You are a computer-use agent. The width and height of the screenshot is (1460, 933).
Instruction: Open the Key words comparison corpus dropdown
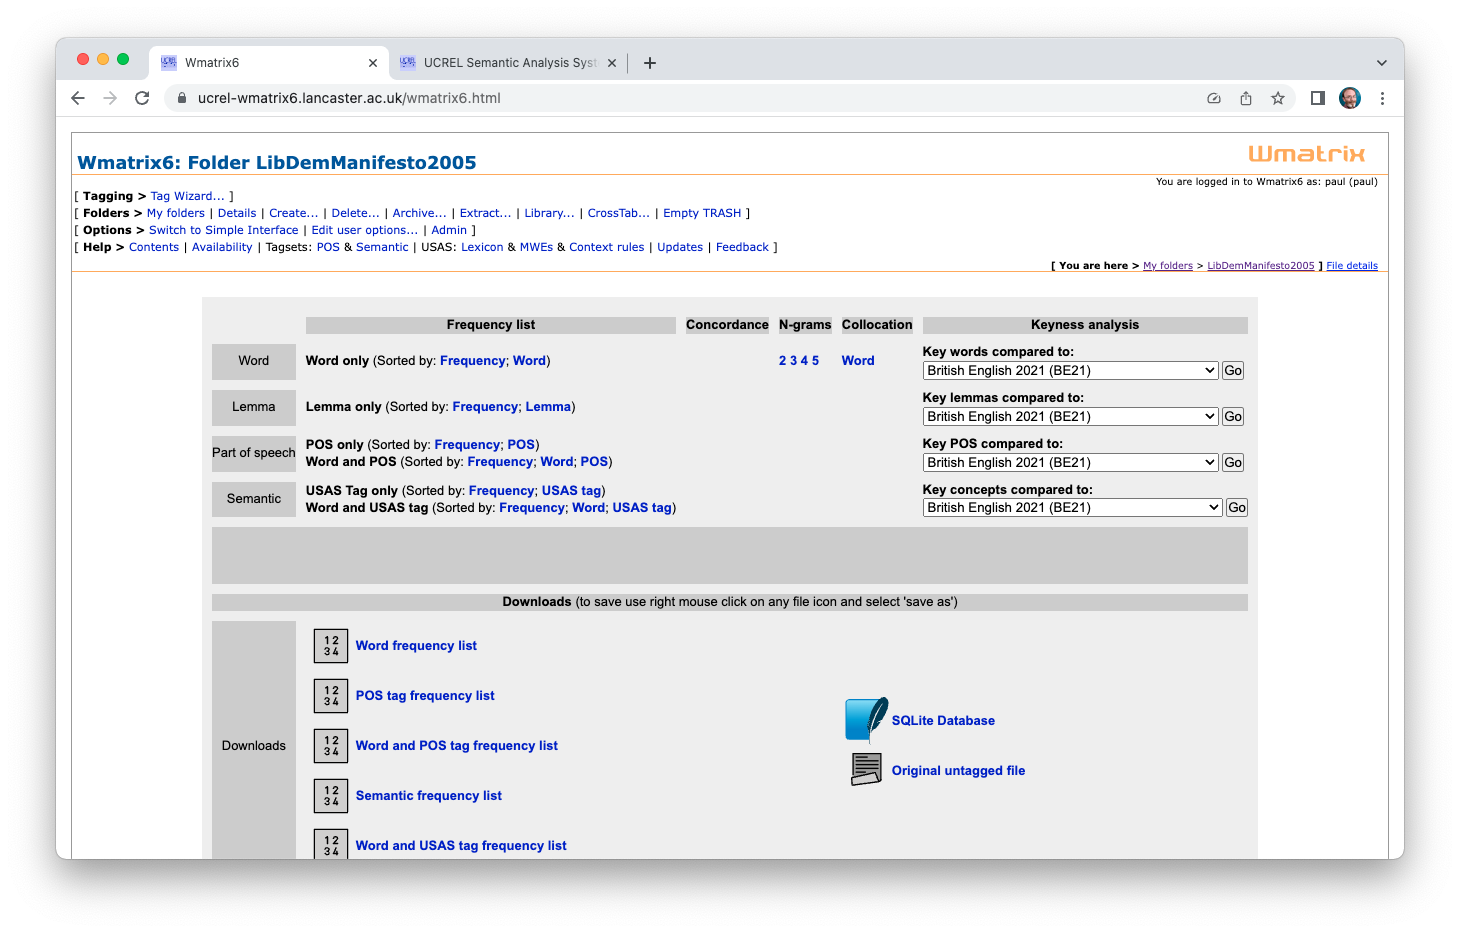point(1070,371)
